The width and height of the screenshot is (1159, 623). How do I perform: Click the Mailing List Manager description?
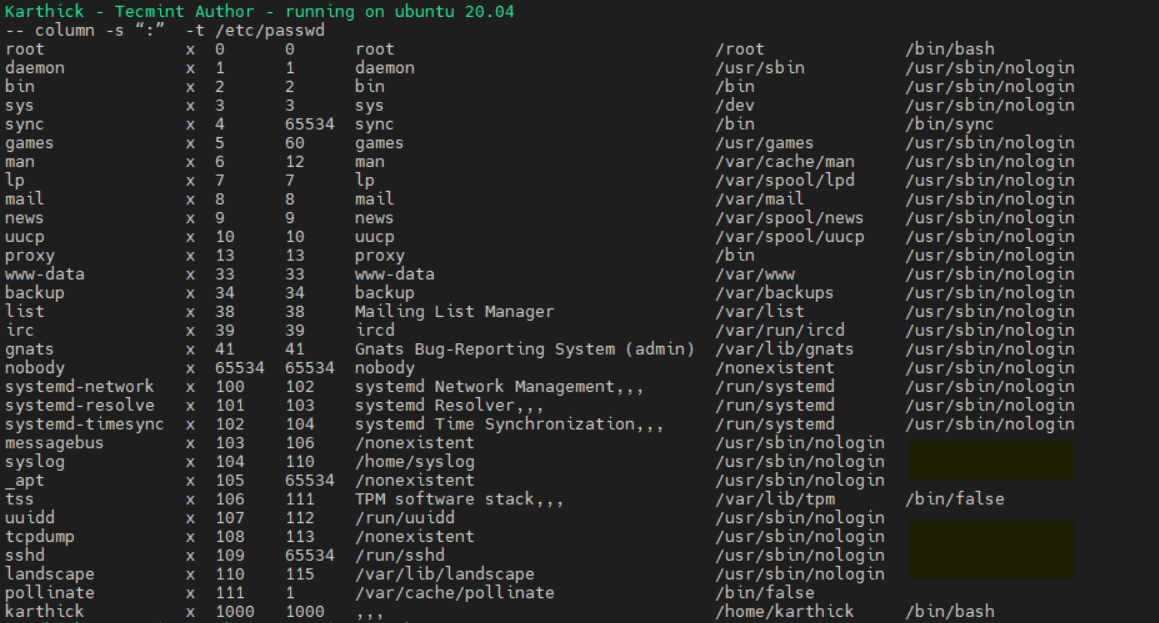(x=454, y=311)
